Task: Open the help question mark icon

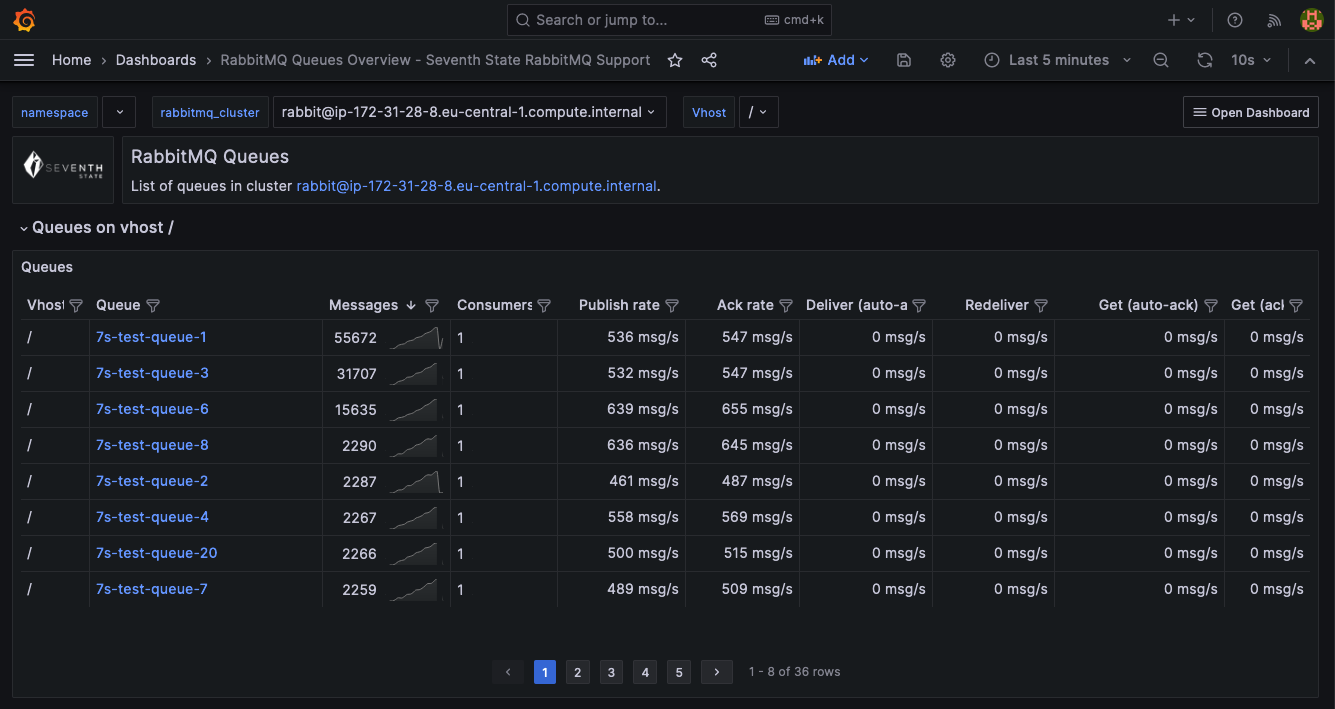Action: click(x=1235, y=20)
